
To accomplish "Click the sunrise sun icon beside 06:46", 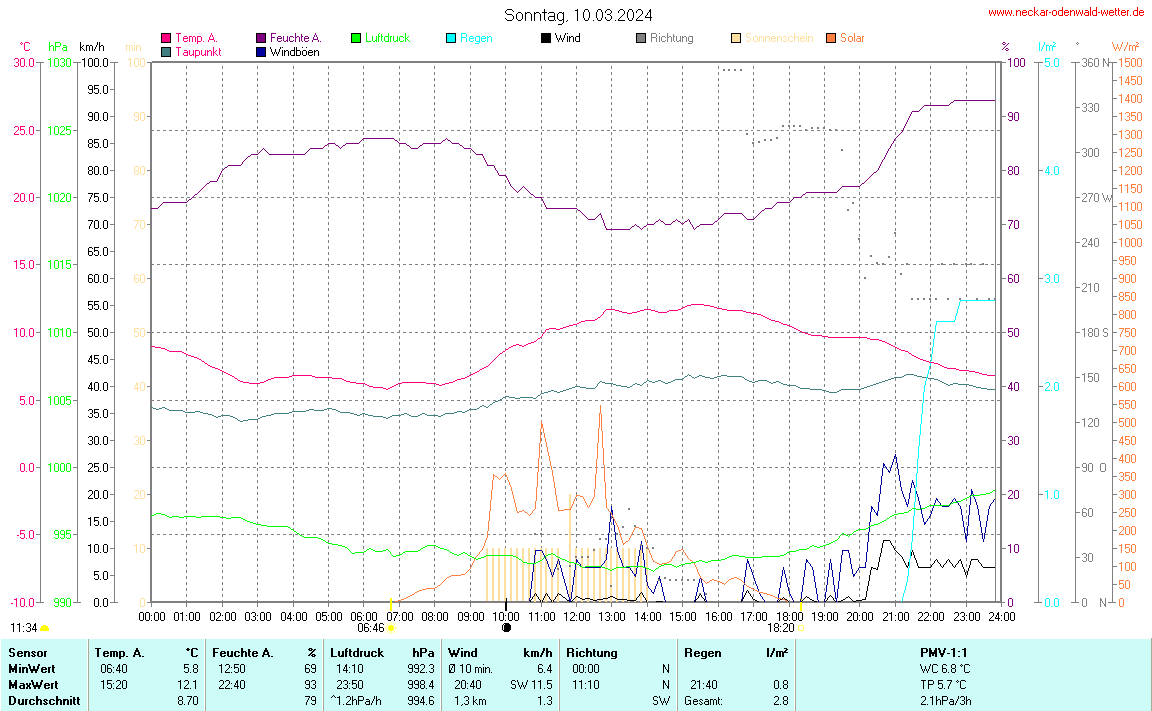I will coord(390,628).
